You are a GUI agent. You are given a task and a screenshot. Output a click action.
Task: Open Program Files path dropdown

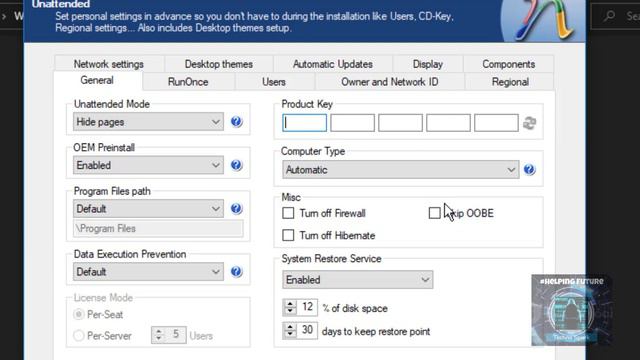pos(149,209)
